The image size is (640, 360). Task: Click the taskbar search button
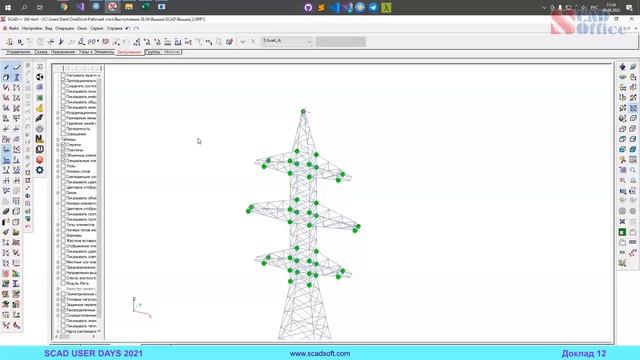(x=24, y=7)
